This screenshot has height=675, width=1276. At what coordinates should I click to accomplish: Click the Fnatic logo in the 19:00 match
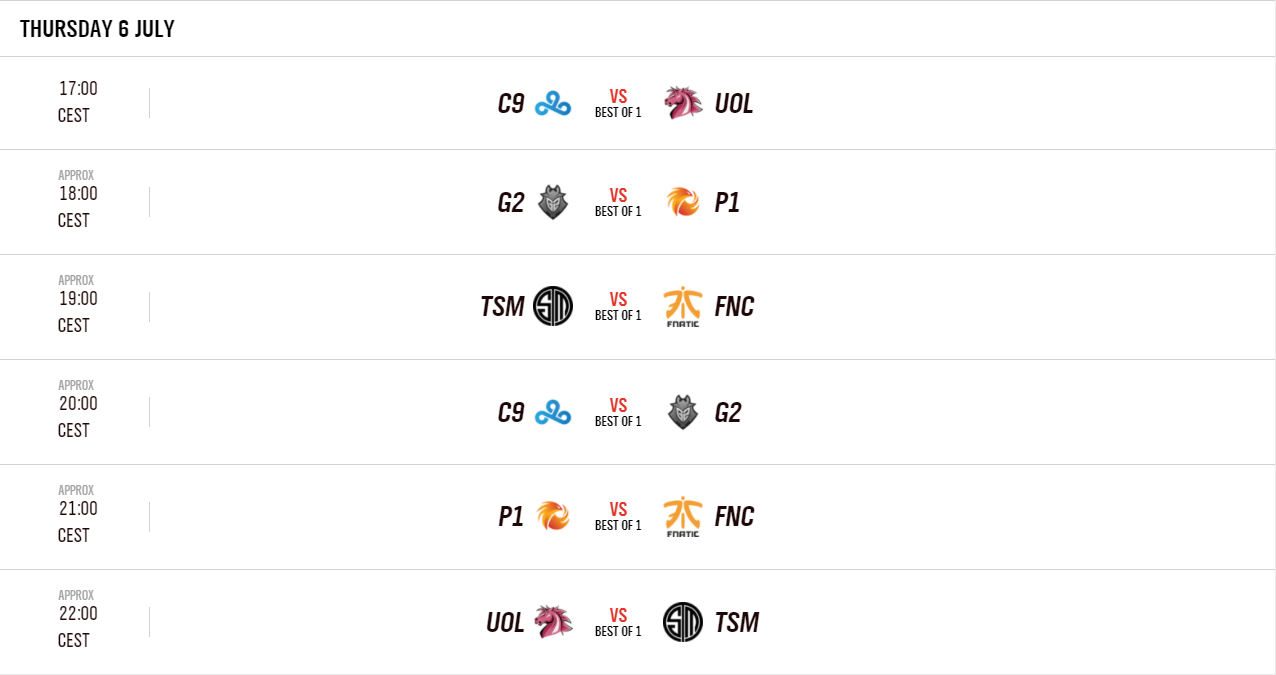click(683, 307)
